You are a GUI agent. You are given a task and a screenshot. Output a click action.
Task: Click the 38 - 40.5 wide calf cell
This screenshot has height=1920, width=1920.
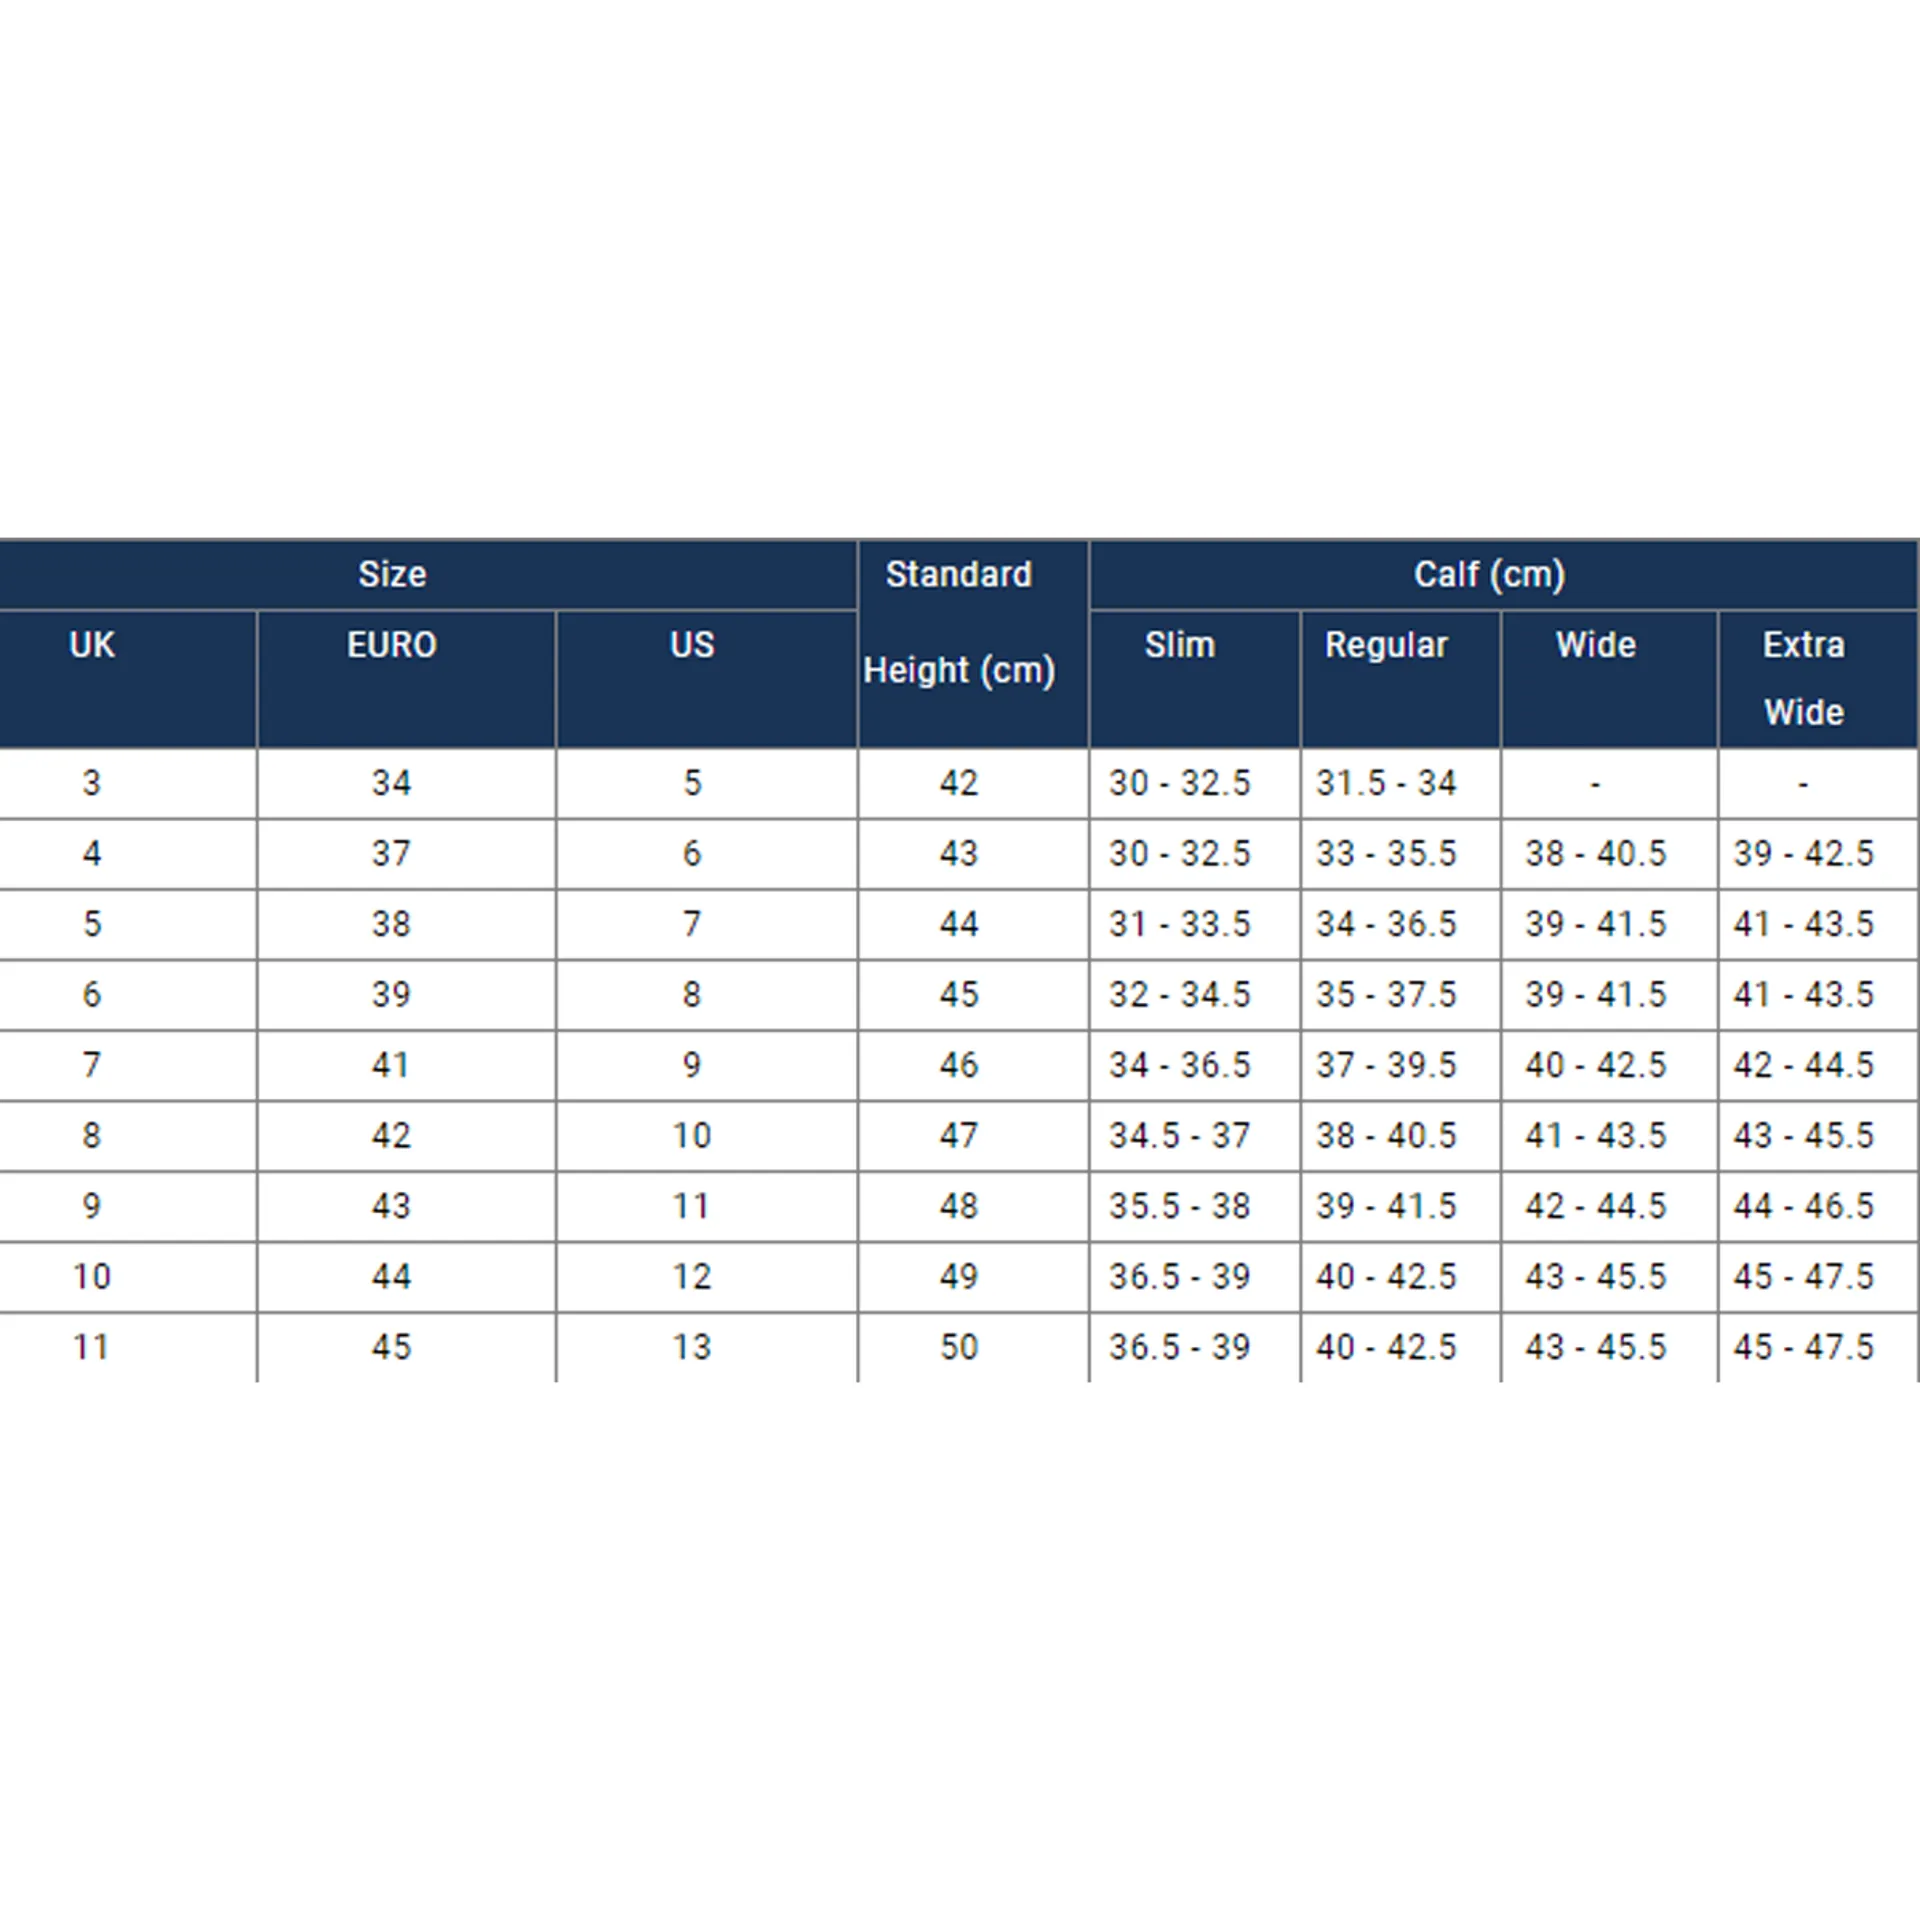1596,853
